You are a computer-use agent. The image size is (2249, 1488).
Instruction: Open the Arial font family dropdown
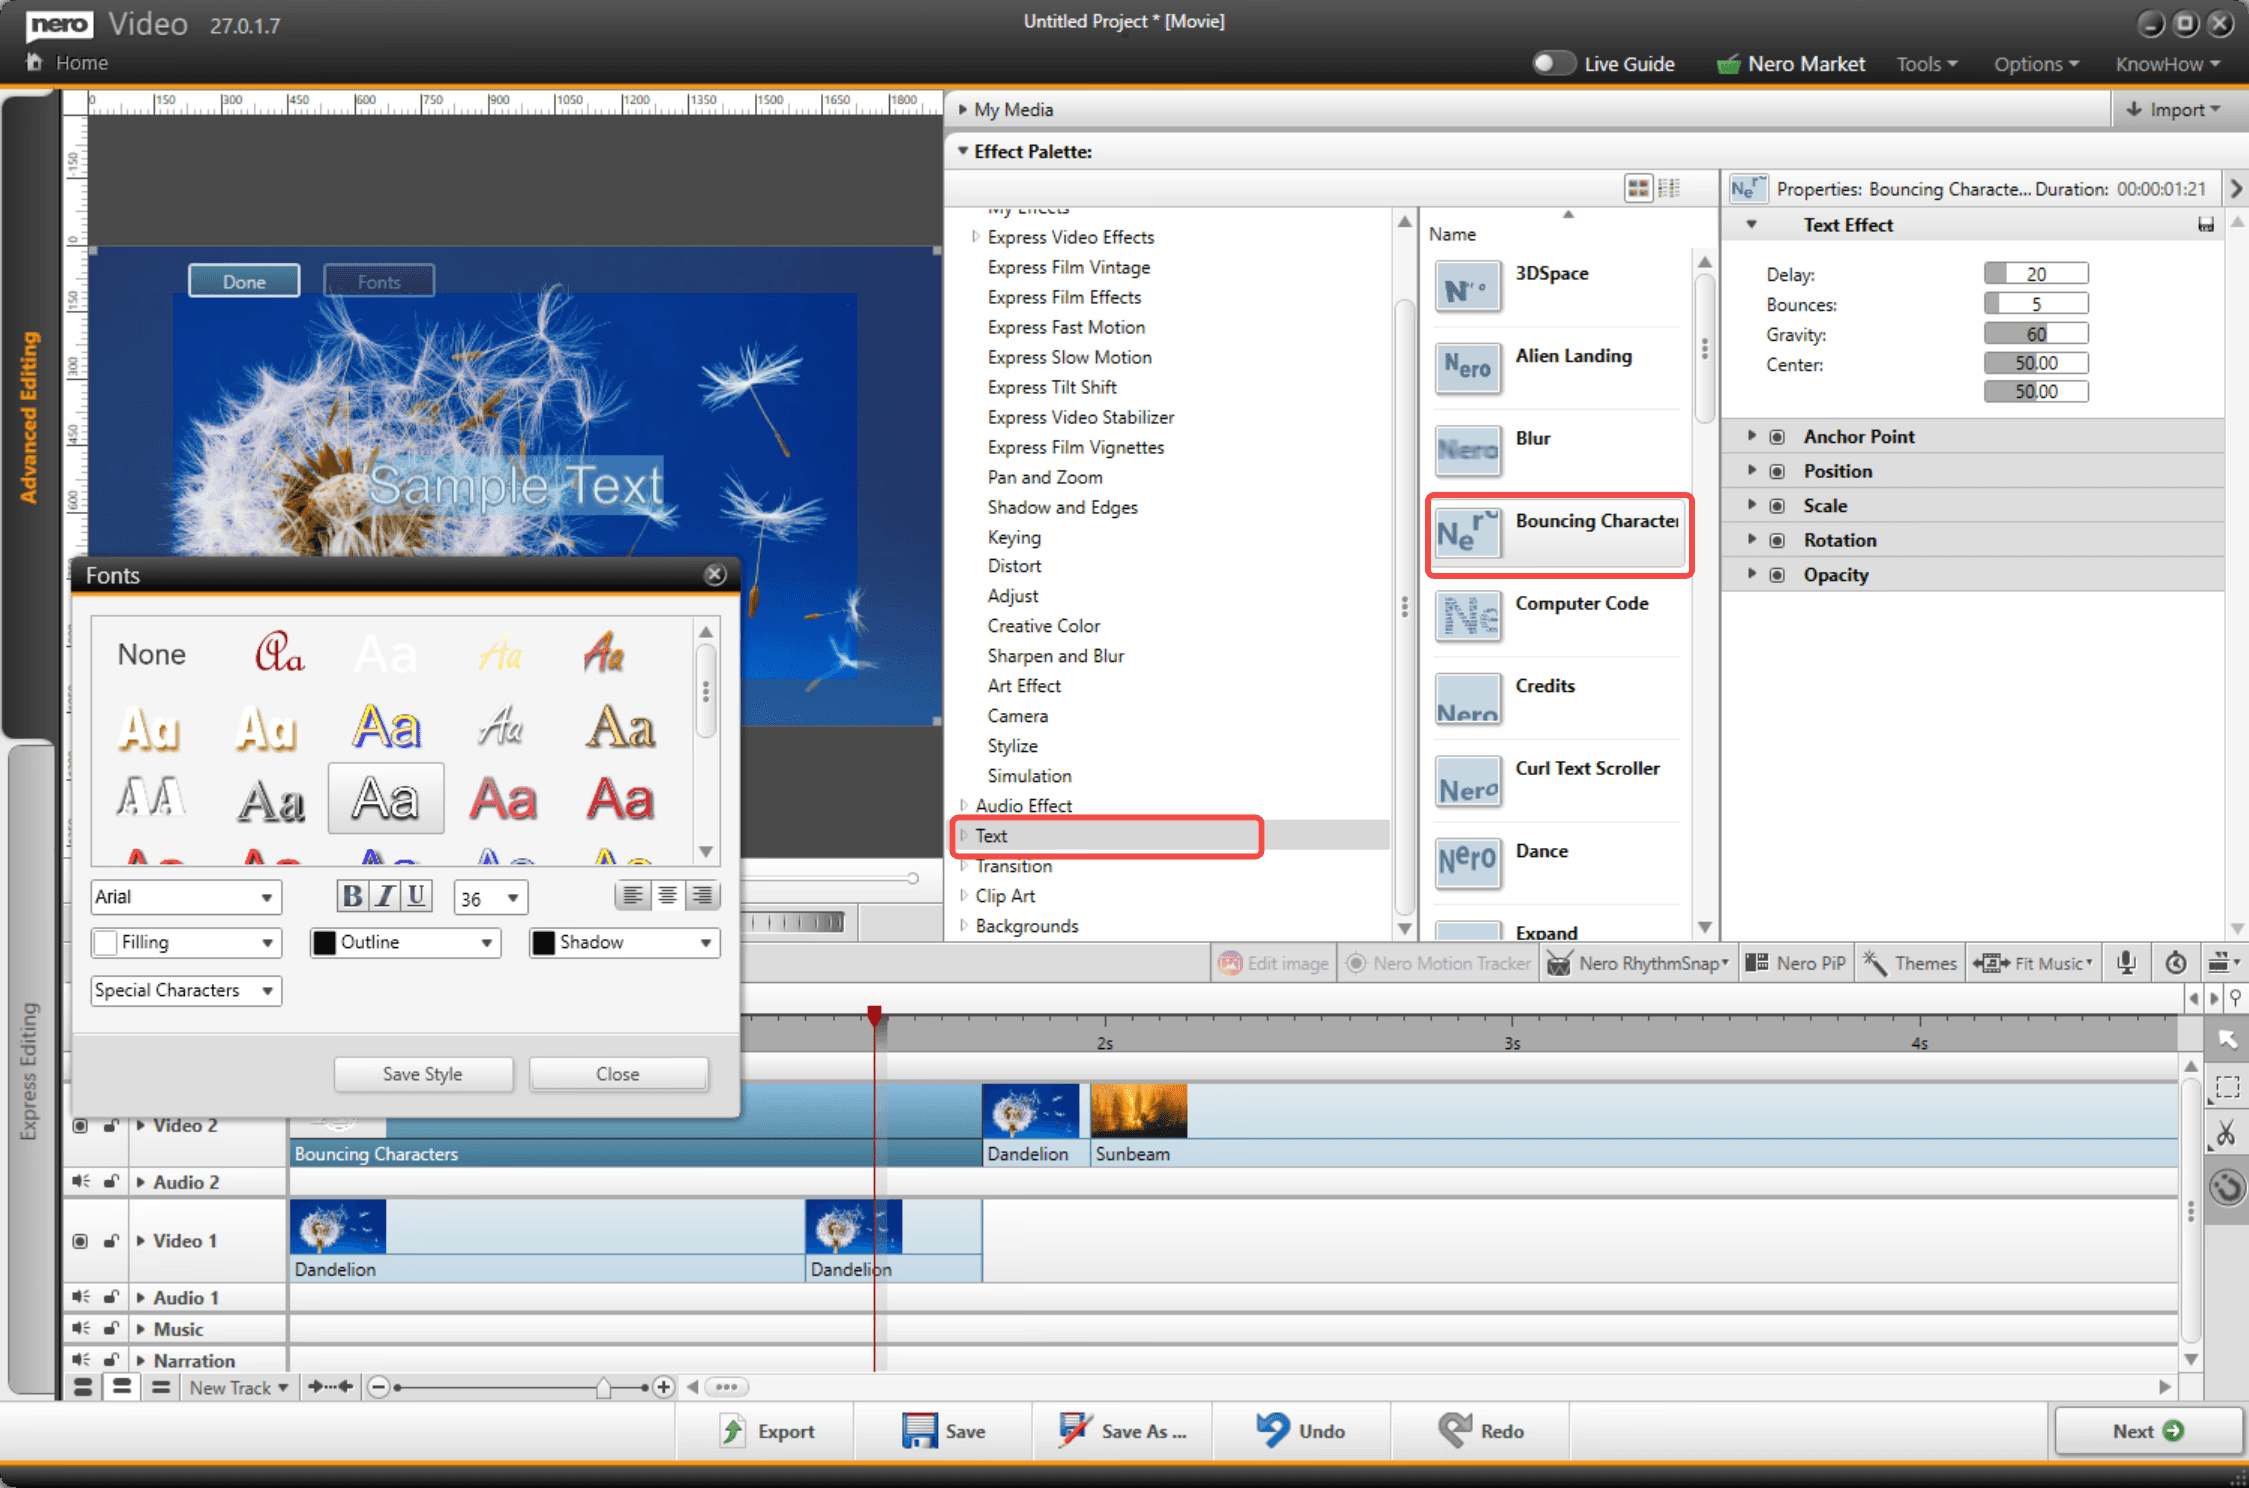186,897
